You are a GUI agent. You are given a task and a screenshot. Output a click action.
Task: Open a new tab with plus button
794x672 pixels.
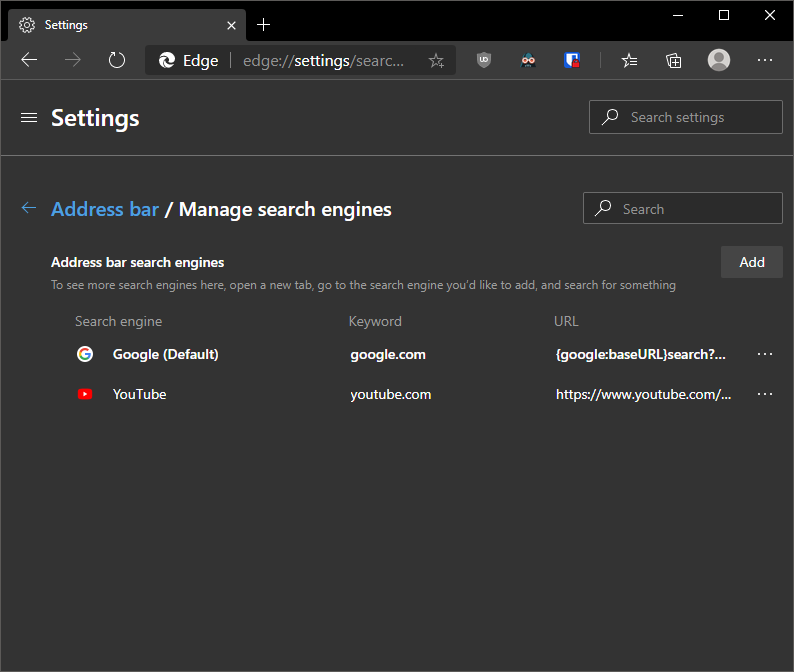click(x=263, y=24)
